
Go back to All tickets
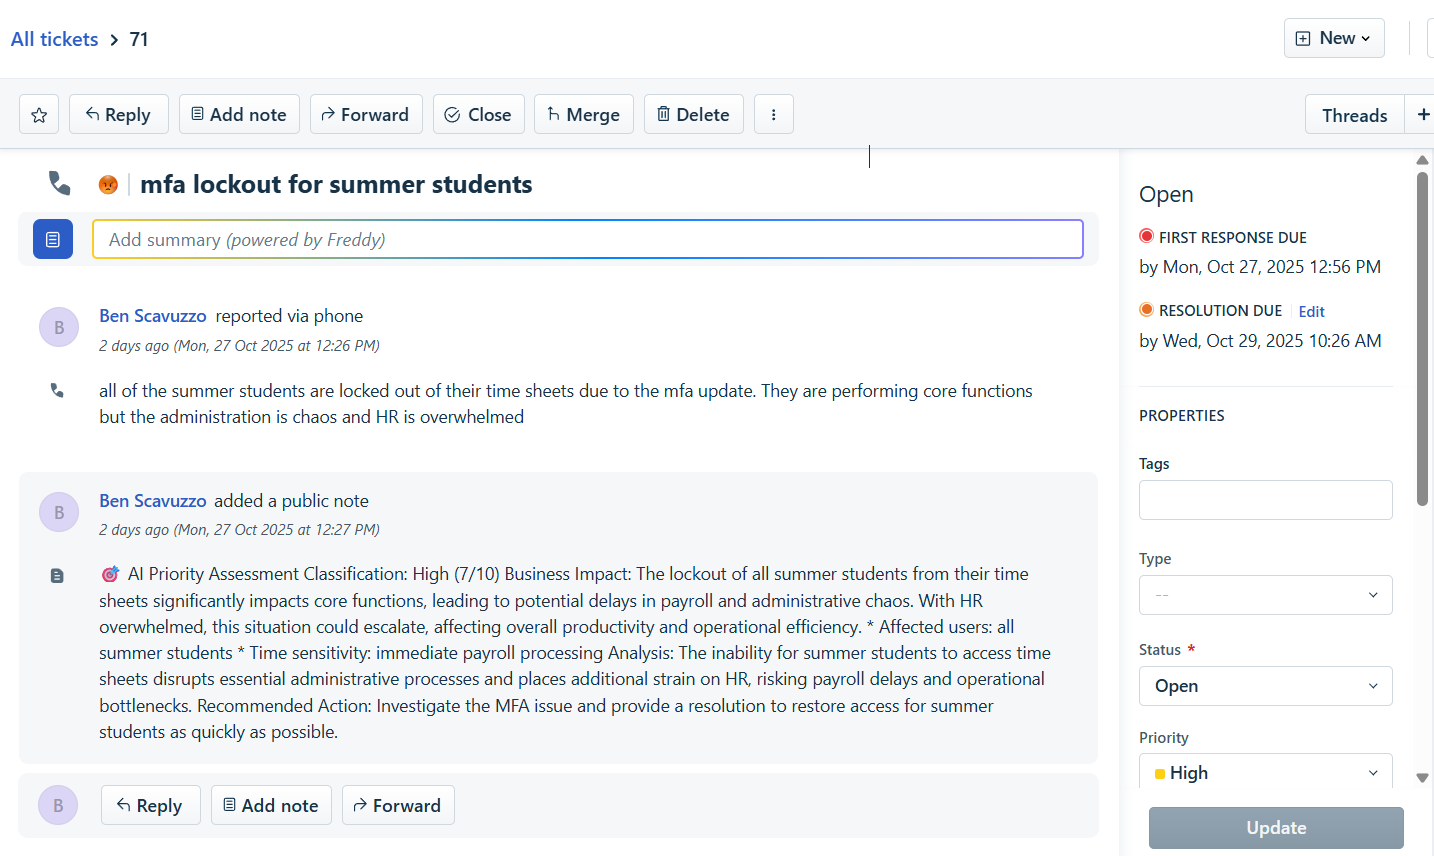[55, 39]
